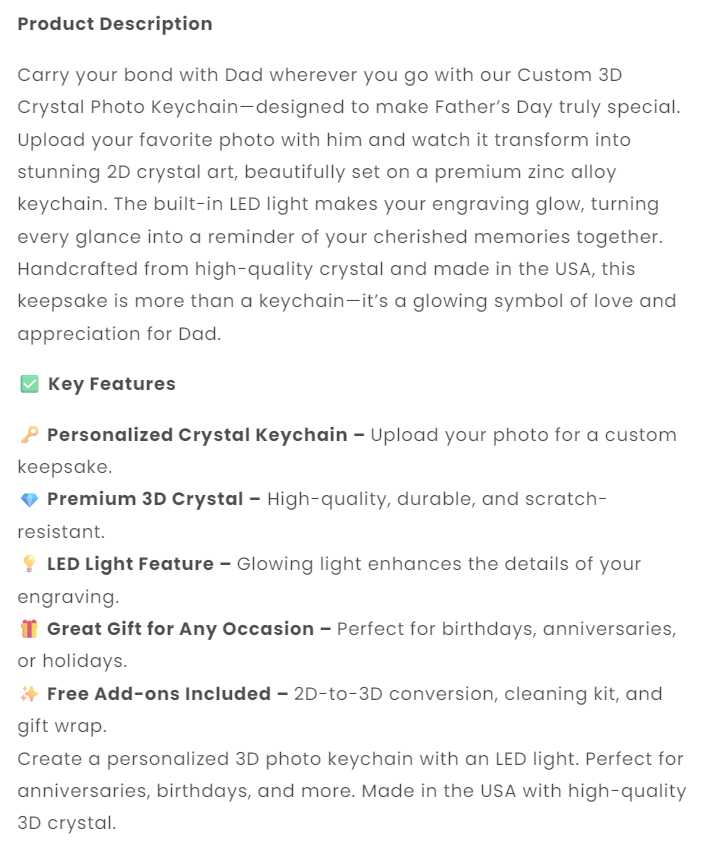
Task: Click the blue gem icon
Action: click(x=29, y=500)
